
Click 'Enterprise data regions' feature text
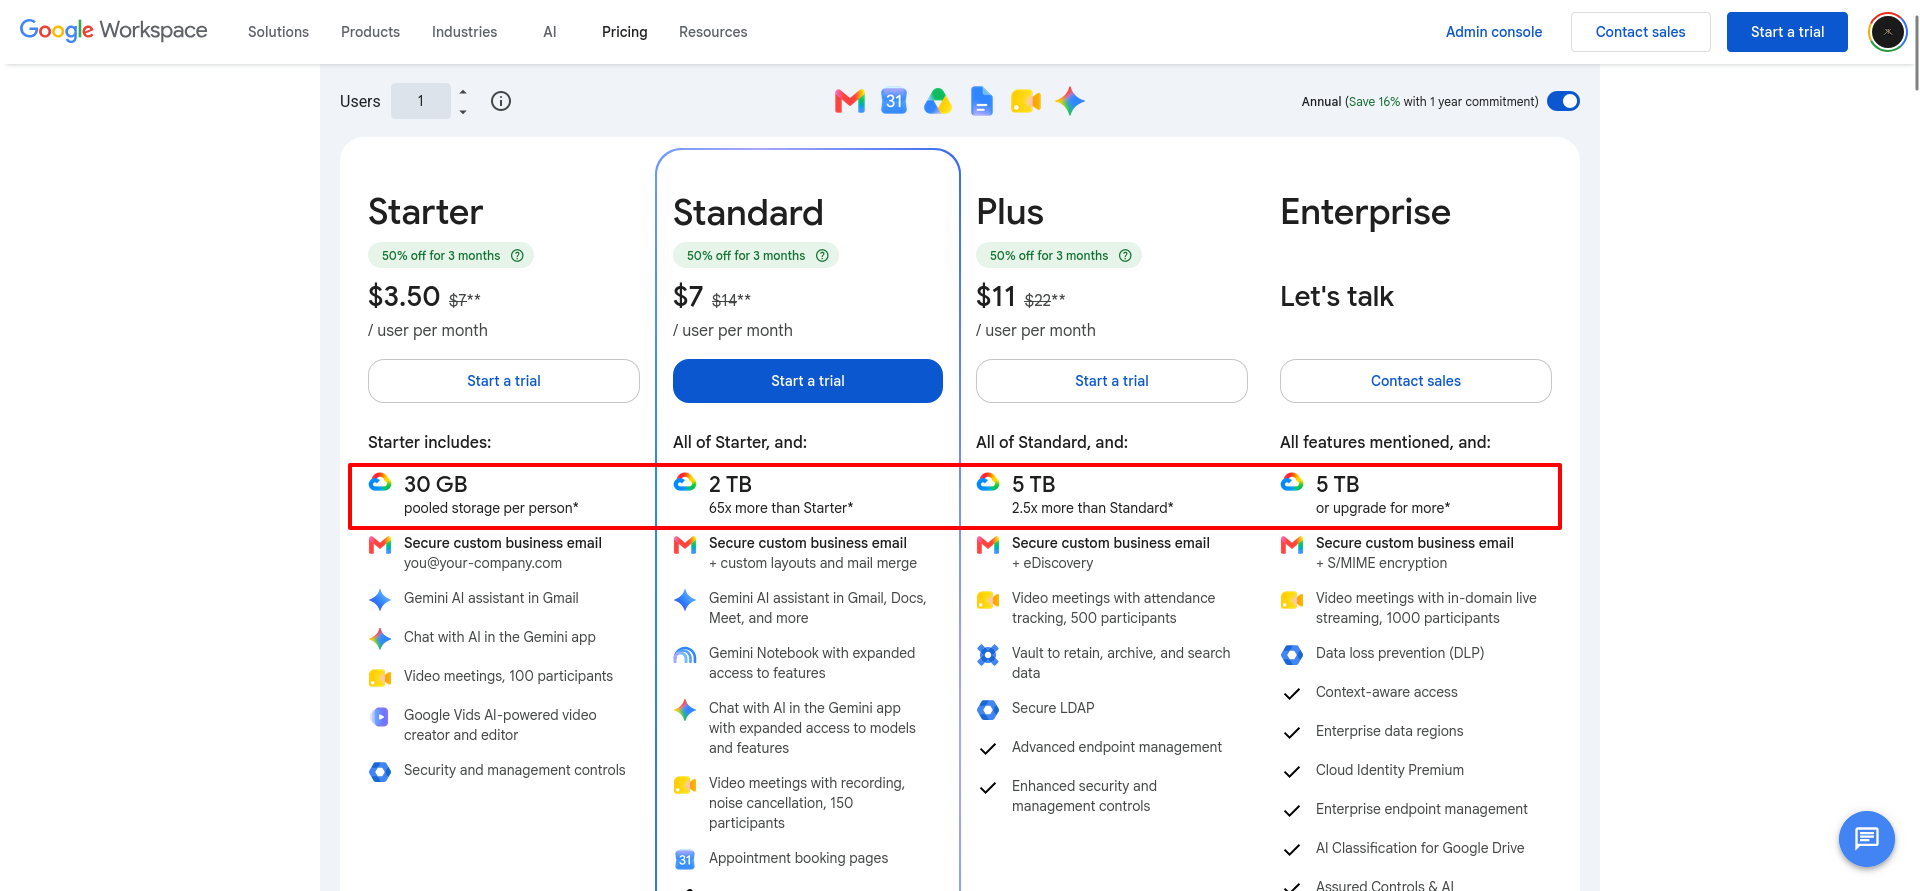(x=1390, y=731)
